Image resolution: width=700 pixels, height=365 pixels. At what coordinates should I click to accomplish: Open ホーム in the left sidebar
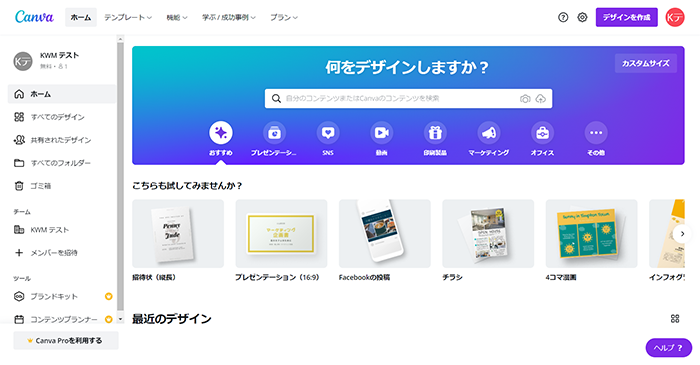click(62, 94)
